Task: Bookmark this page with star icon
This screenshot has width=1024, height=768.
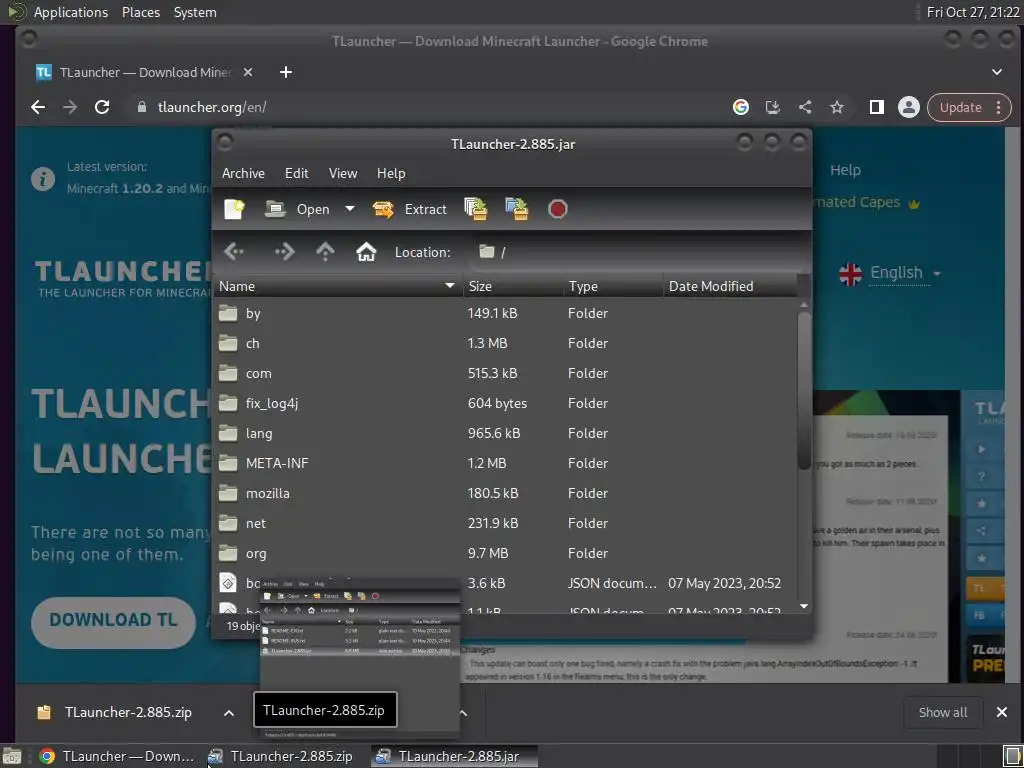Action: [x=837, y=107]
